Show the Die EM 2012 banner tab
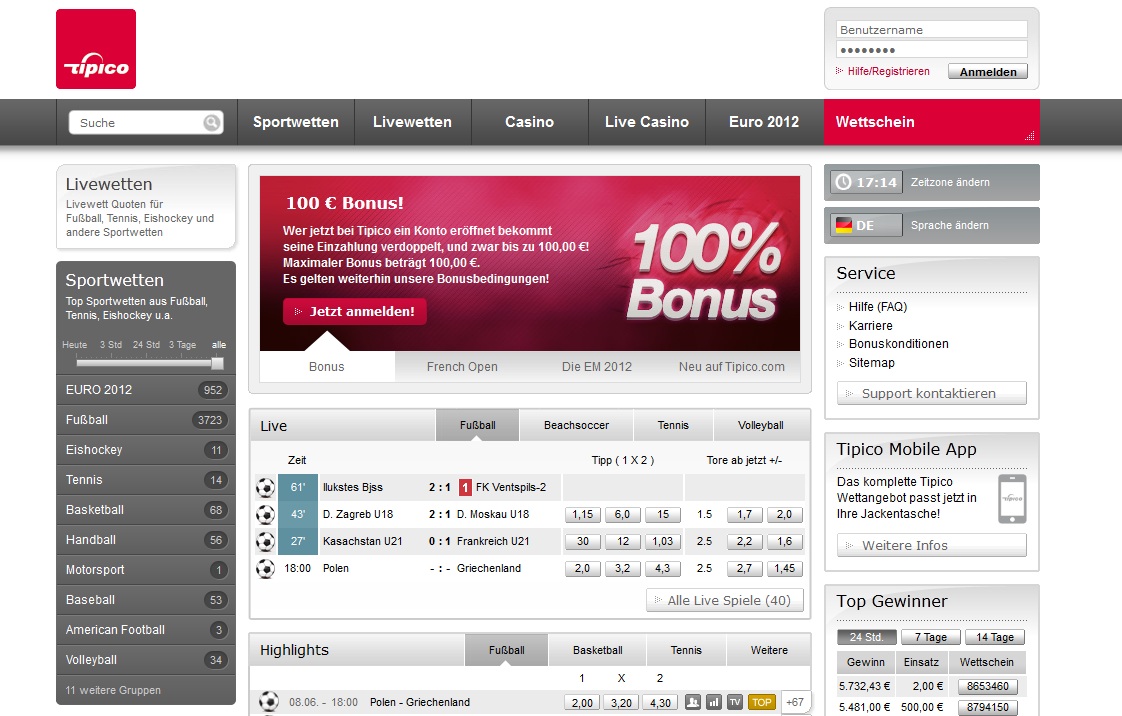Screen dimensions: 1122x716 [x=597, y=367]
